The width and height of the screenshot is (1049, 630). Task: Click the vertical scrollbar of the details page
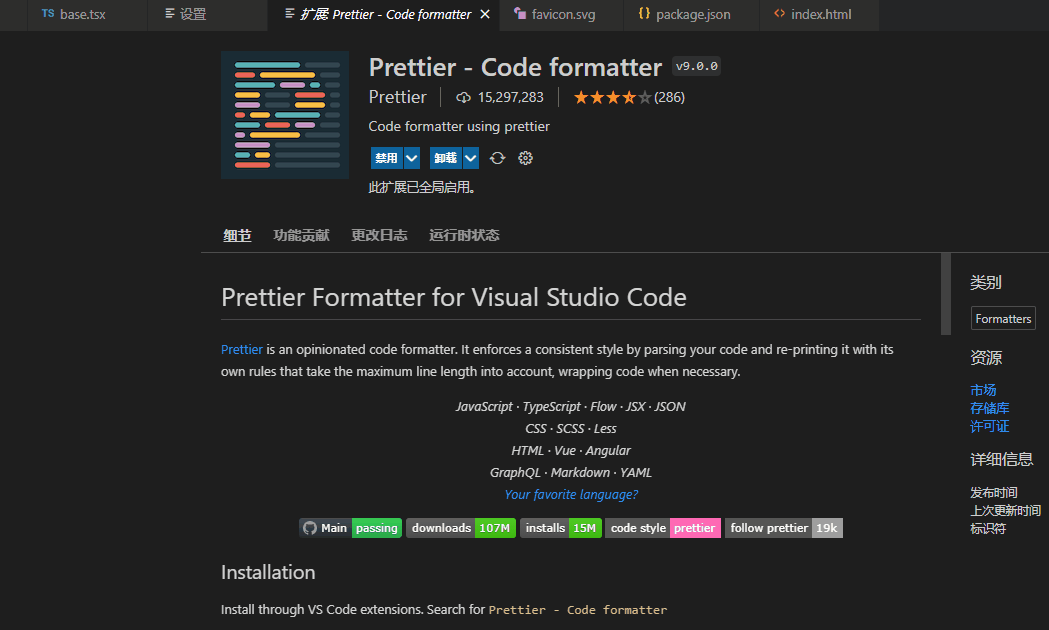coord(946,294)
